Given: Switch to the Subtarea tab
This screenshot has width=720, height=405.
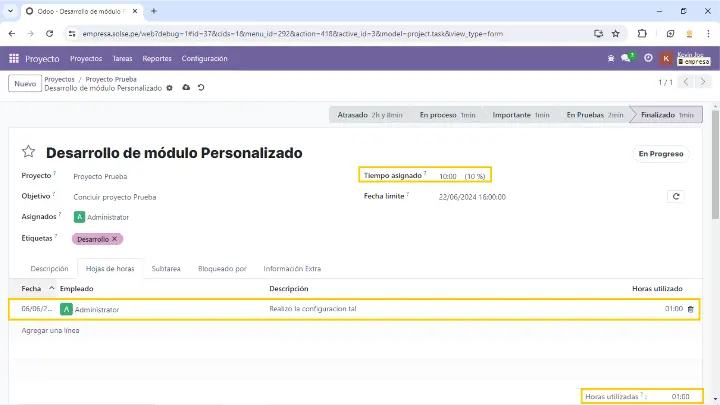Looking at the screenshot, I should 166,268.
